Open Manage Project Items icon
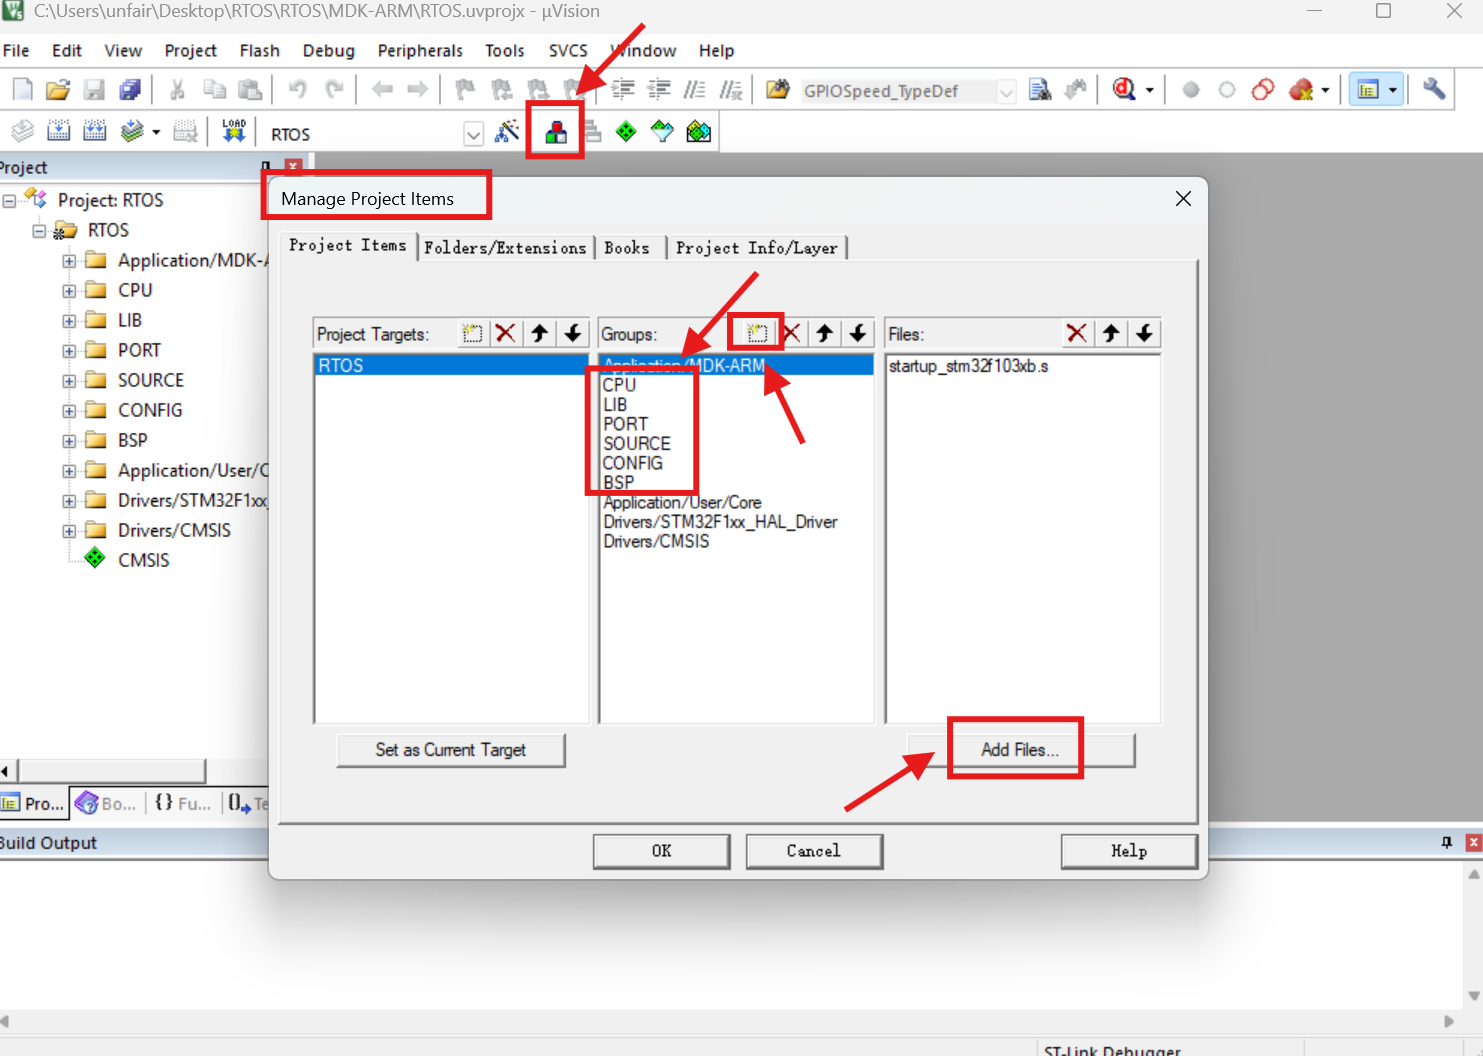 click(556, 132)
